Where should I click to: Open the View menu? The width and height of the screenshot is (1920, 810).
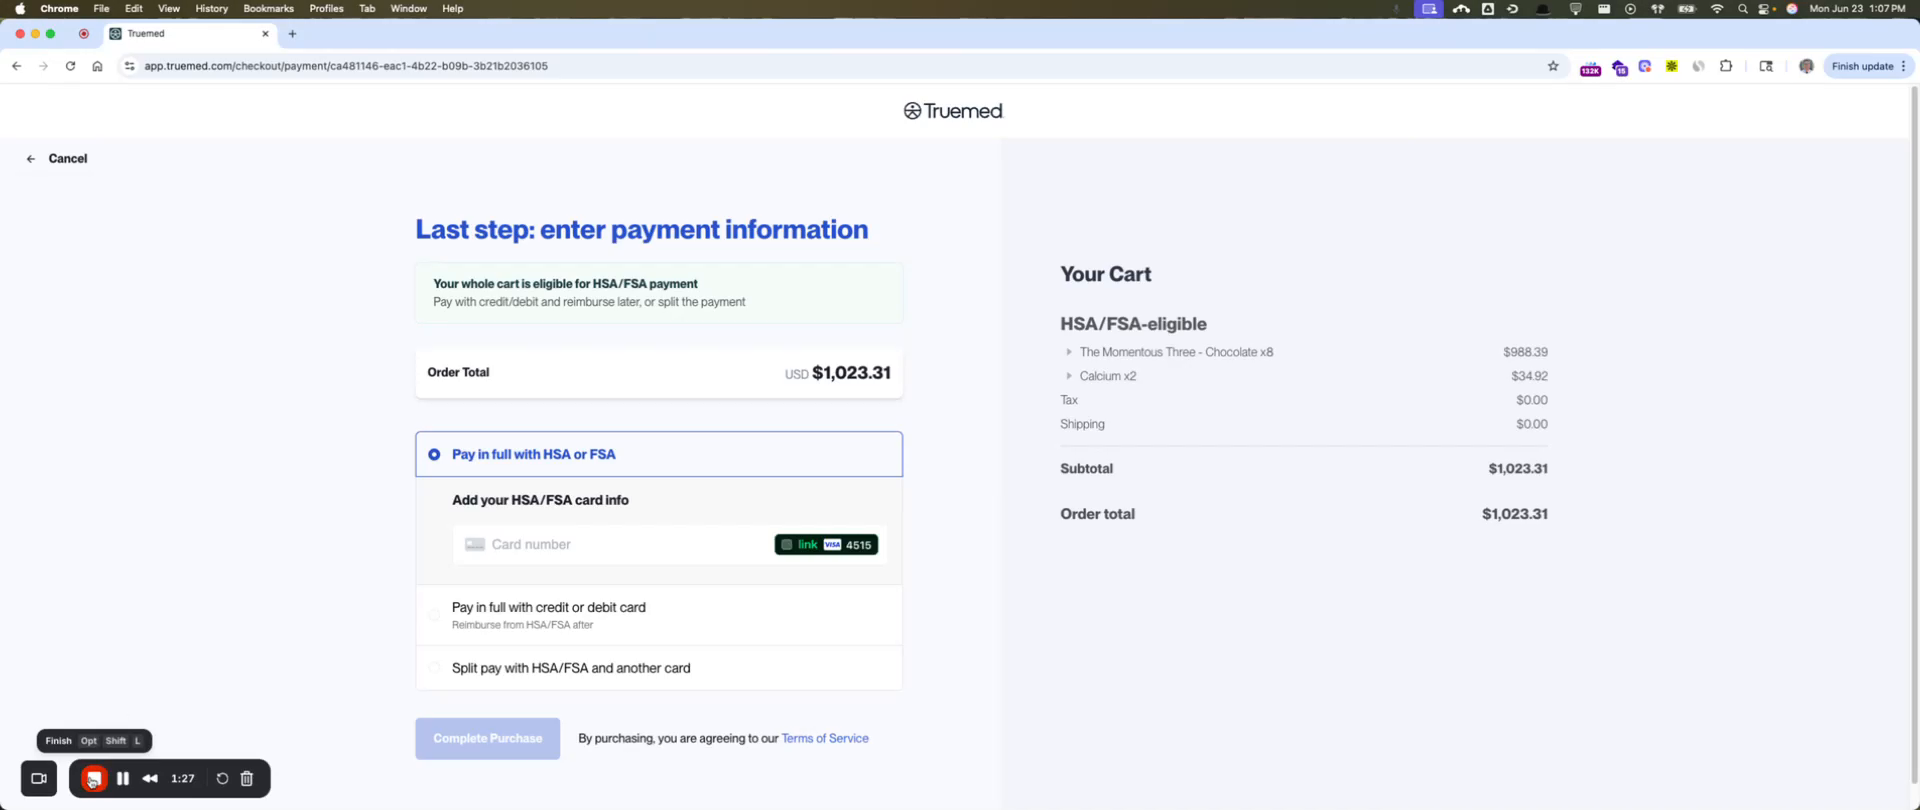click(x=169, y=9)
